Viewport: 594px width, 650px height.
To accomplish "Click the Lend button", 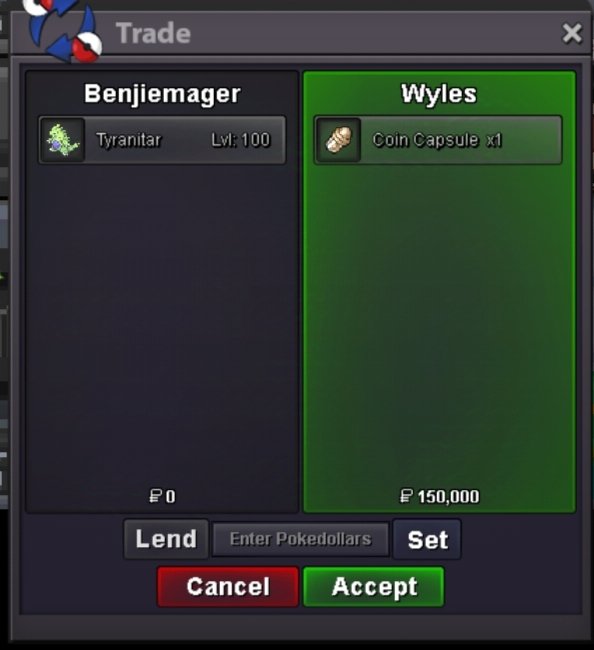I will pyautogui.click(x=166, y=539).
